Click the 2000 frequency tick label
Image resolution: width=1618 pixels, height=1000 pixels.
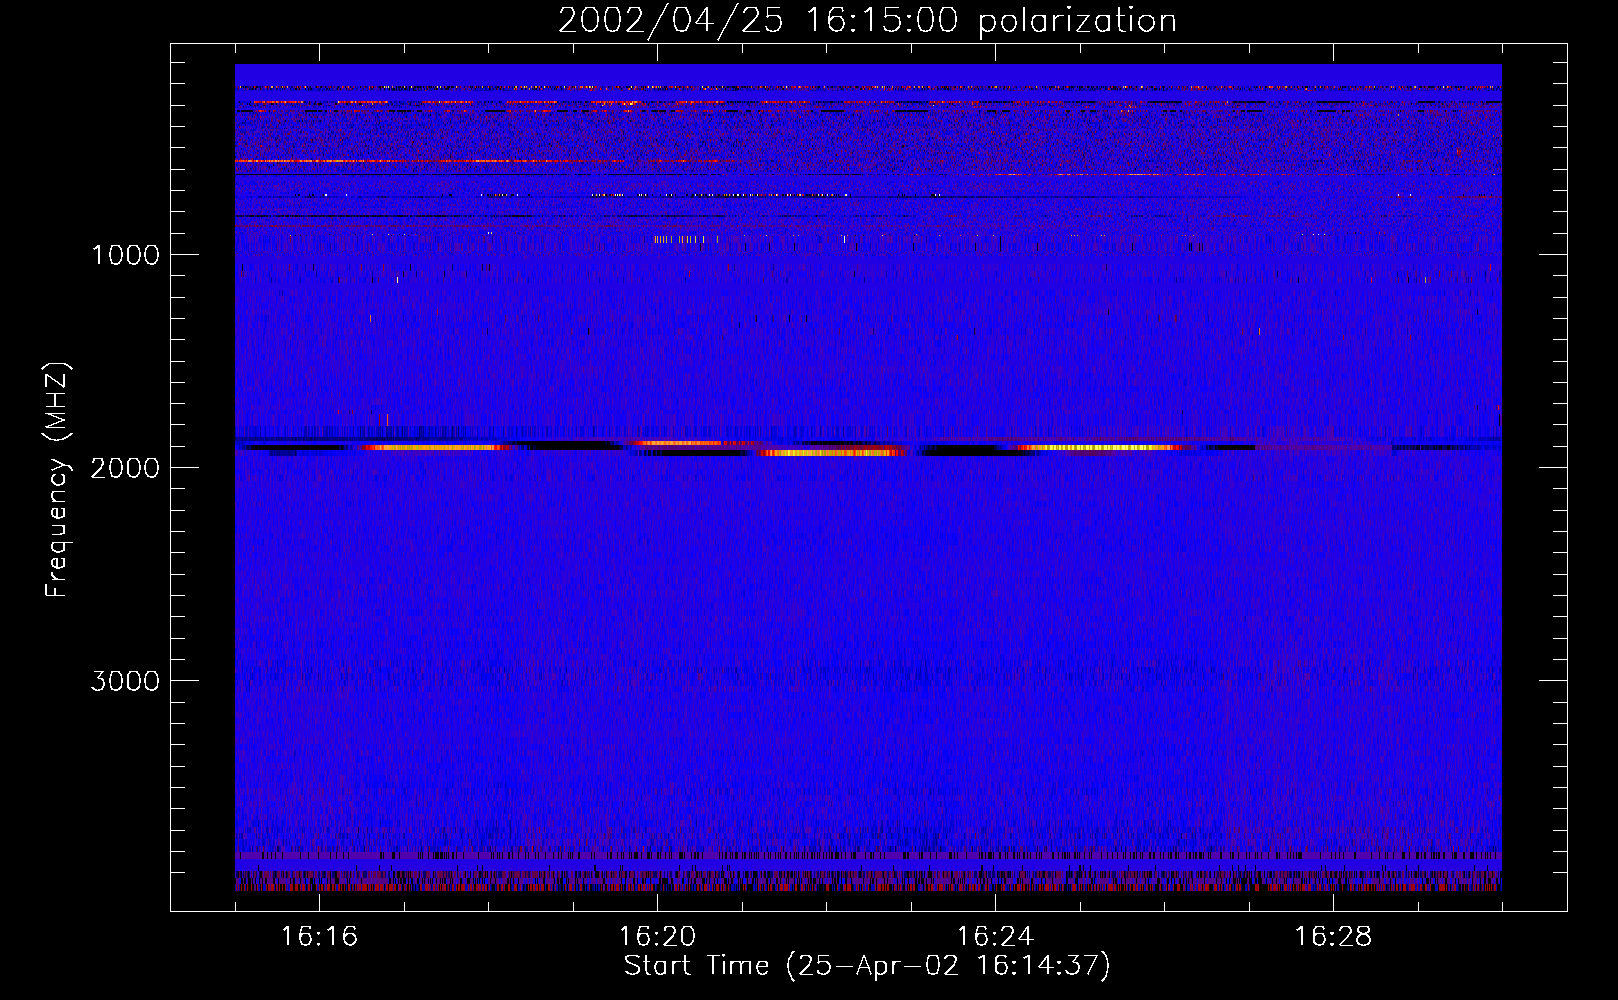(125, 468)
